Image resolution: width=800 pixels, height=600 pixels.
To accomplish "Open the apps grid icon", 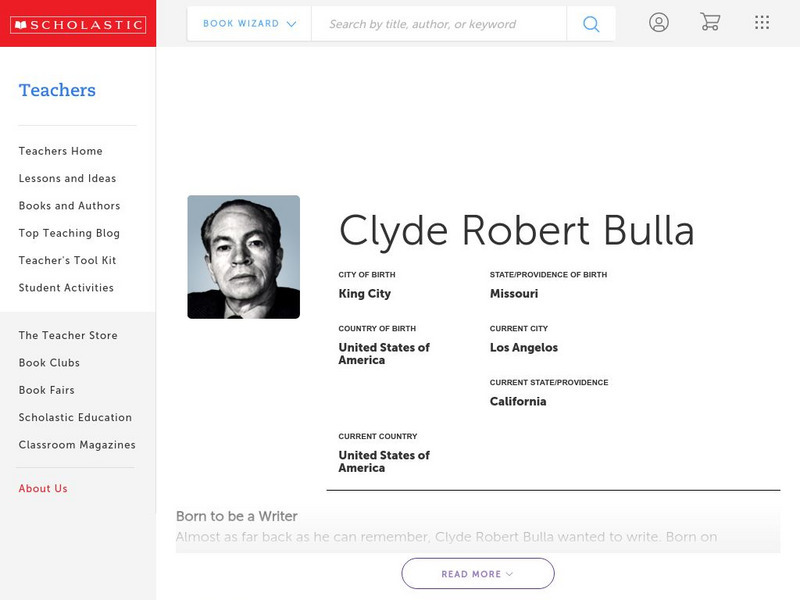I will pyautogui.click(x=761, y=22).
